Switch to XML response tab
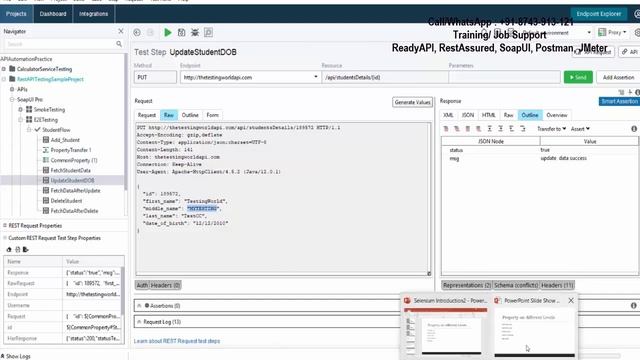Image resolution: width=640 pixels, height=360 pixels. 448,115
